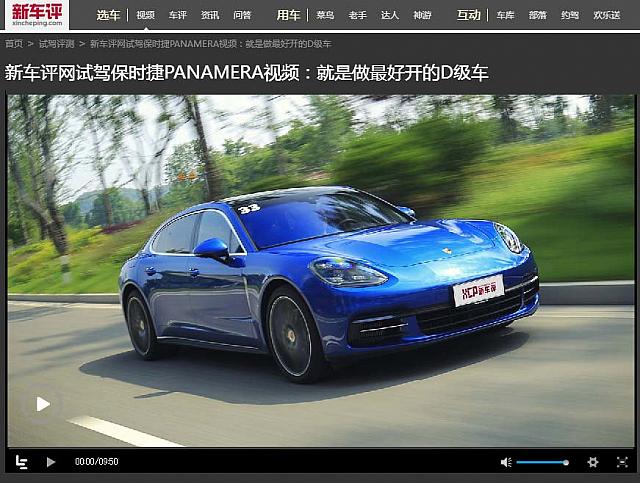Open the 选车 navigation menu
640x483 pixels.
tap(108, 15)
